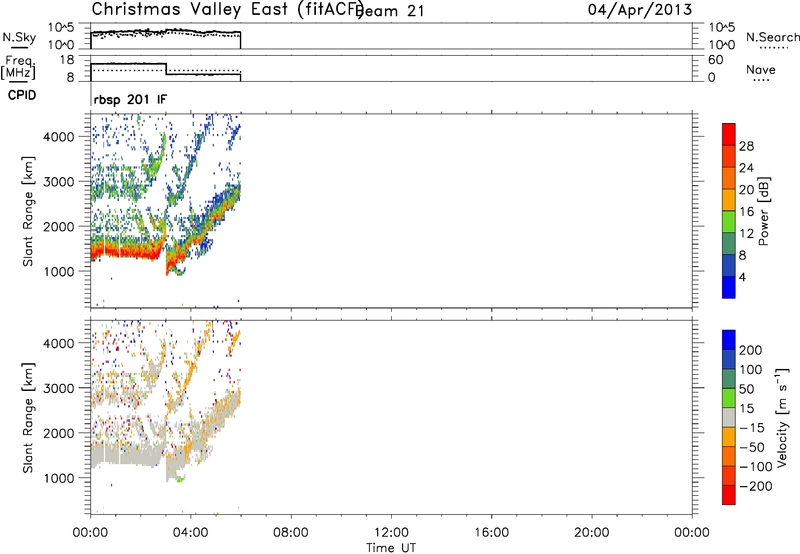The image size is (800, 554).
Task: Click the date '04/Apr/2013'
Action: pyautogui.click(x=640, y=10)
